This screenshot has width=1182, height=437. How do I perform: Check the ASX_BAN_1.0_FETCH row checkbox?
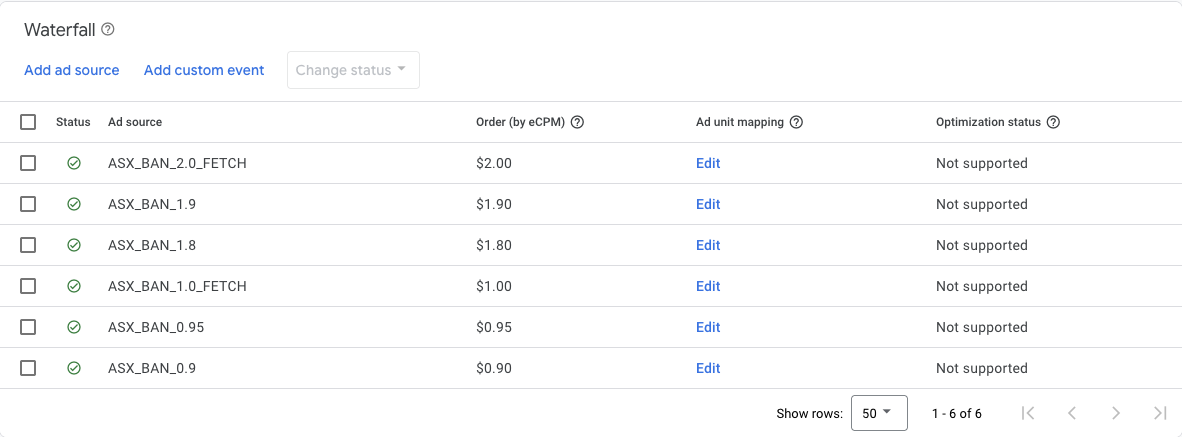click(28, 286)
